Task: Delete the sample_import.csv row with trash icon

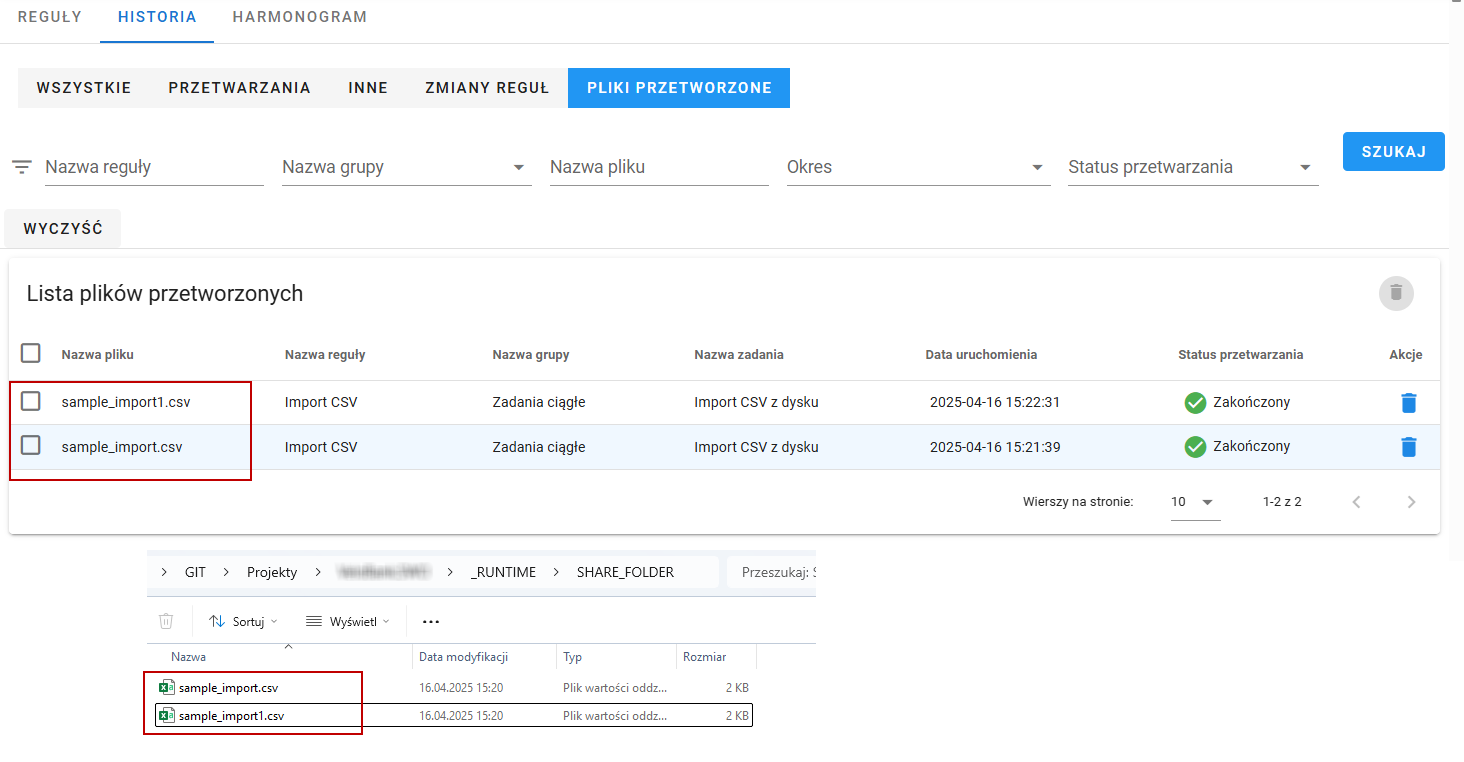Action: click(x=1408, y=447)
